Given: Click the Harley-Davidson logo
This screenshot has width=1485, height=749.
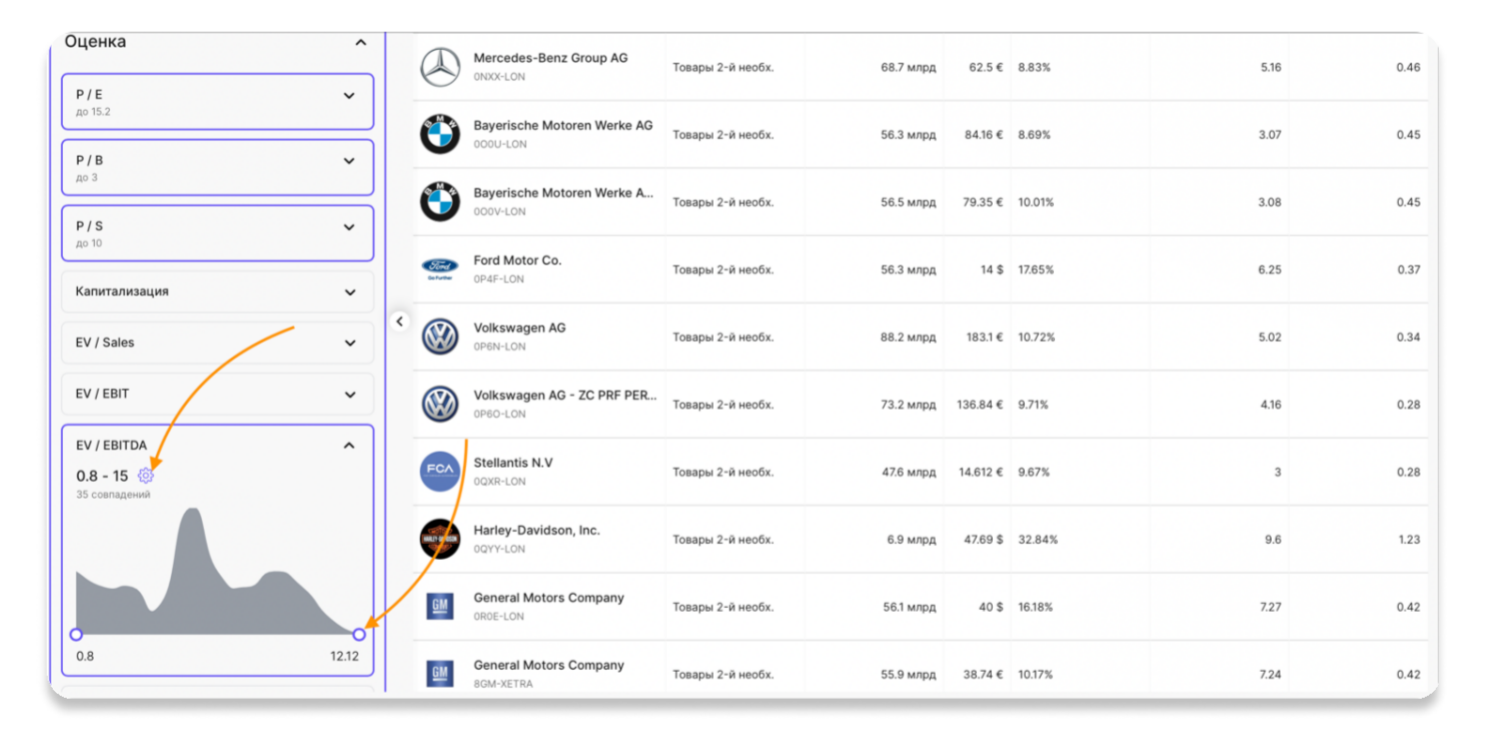Looking at the screenshot, I should 440,539.
